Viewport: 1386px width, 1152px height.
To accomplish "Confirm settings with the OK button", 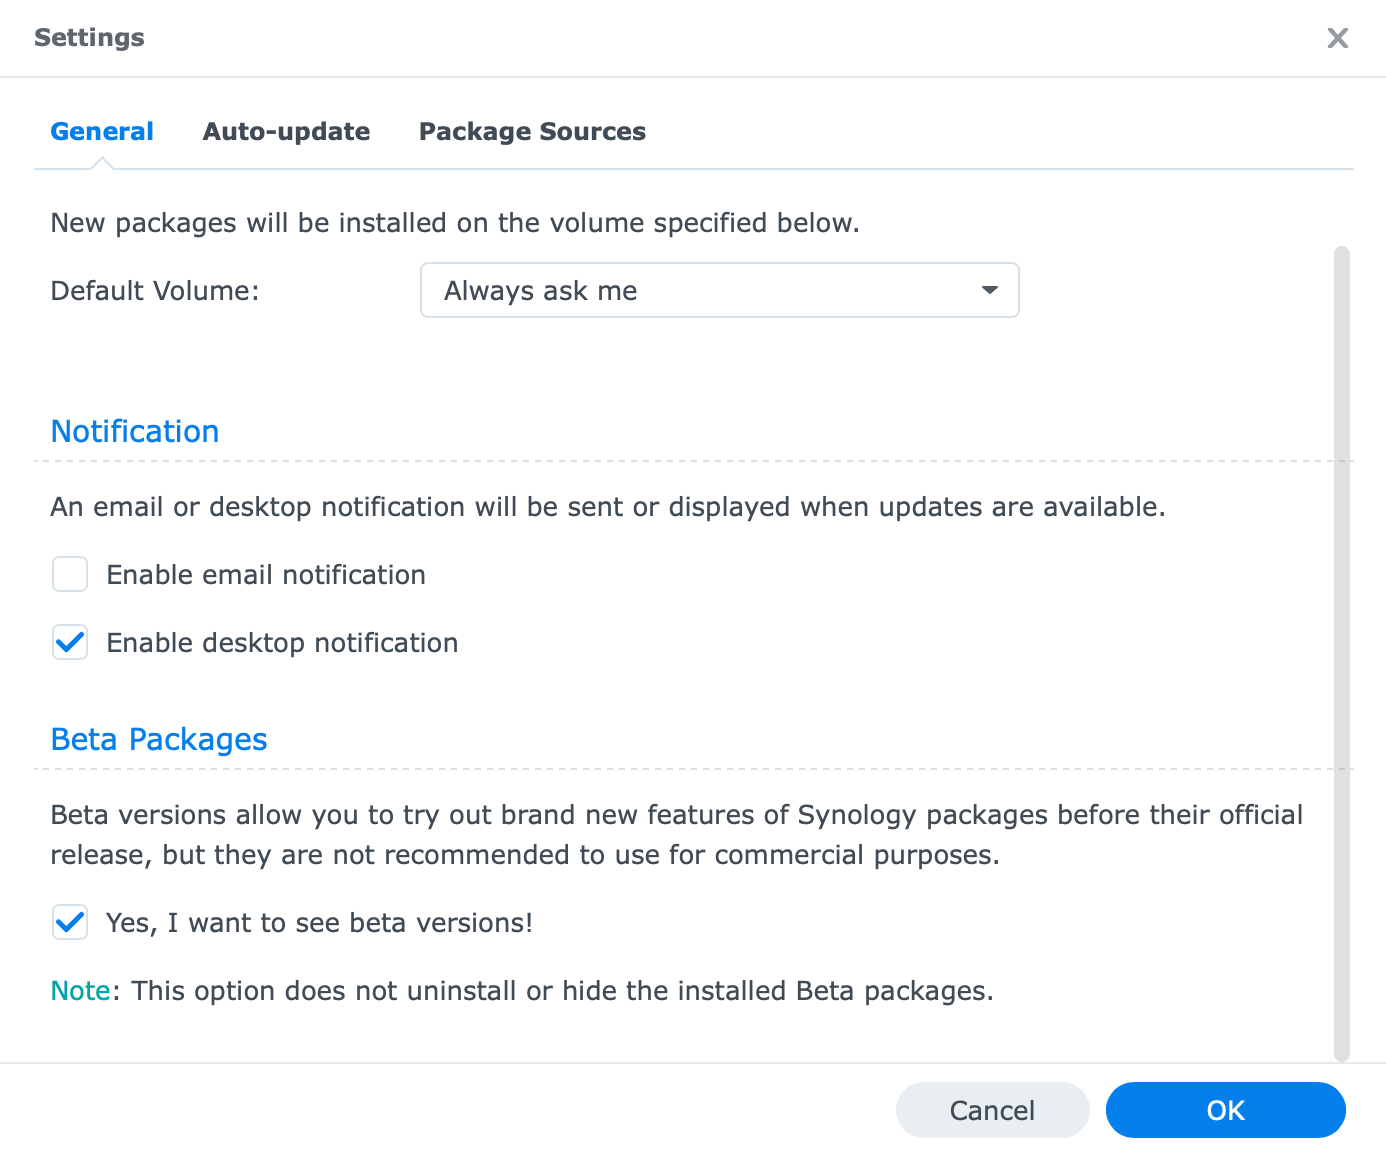I will coord(1225,1110).
